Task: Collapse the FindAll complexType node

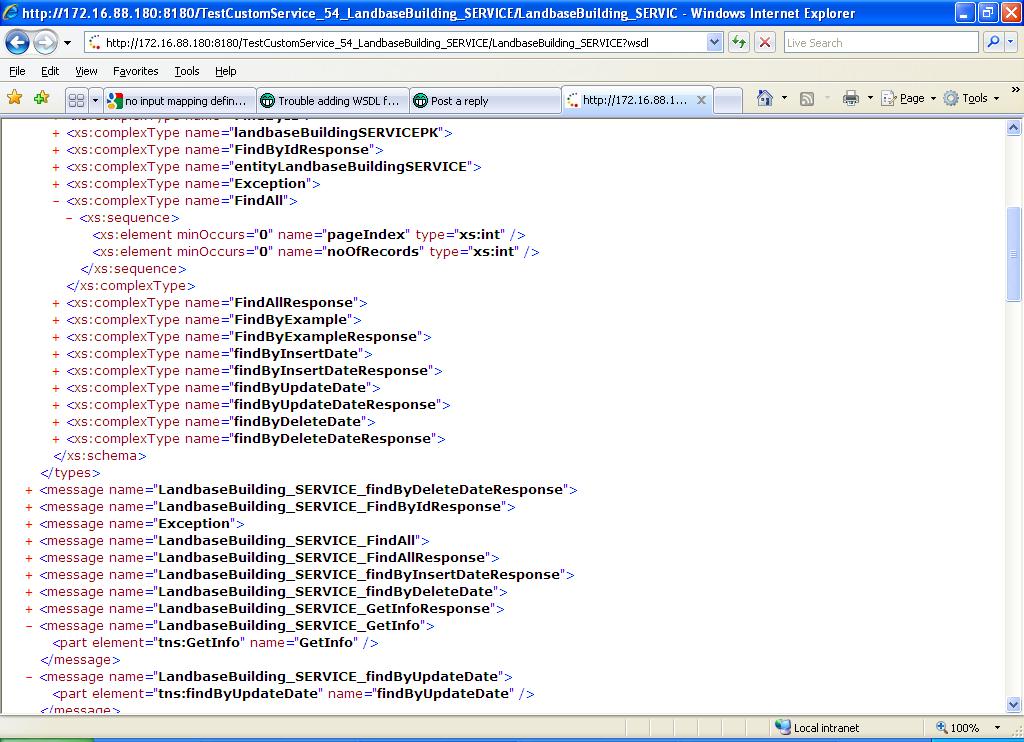Action: coord(56,201)
